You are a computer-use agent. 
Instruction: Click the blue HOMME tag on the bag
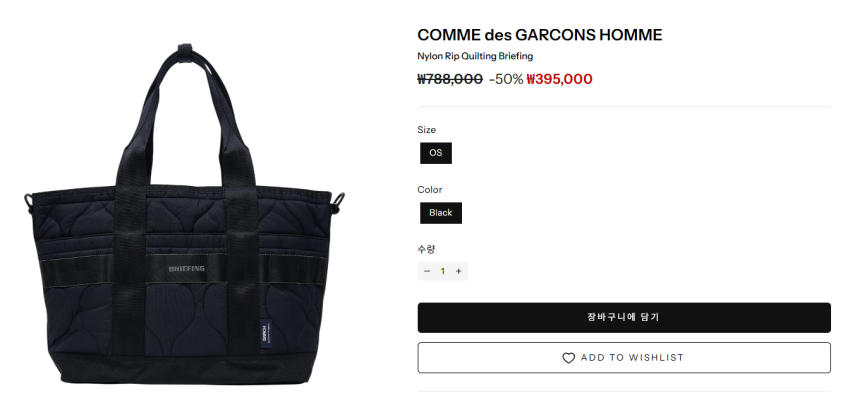click(x=265, y=332)
